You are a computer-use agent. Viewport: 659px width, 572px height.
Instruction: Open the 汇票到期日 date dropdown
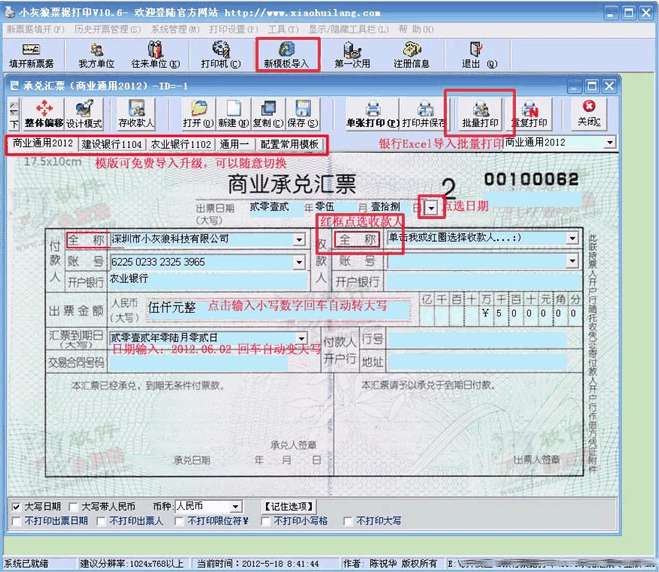302,338
